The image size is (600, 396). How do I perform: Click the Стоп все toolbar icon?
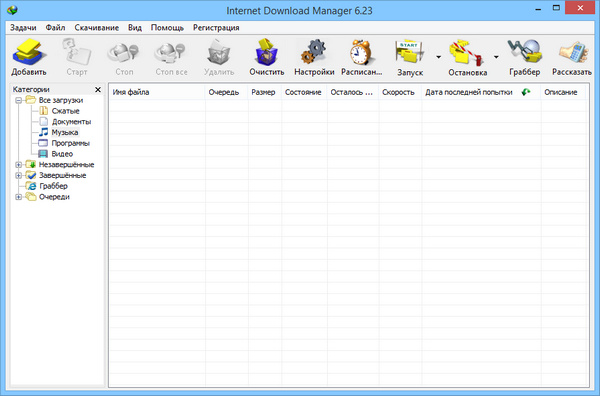coord(171,52)
